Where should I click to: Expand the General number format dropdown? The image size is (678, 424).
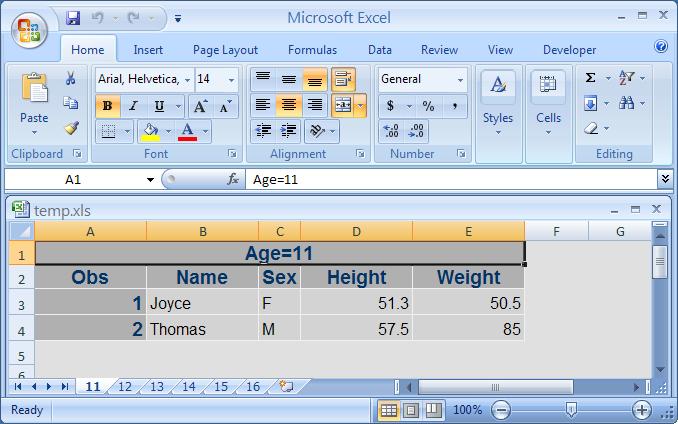coord(460,80)
